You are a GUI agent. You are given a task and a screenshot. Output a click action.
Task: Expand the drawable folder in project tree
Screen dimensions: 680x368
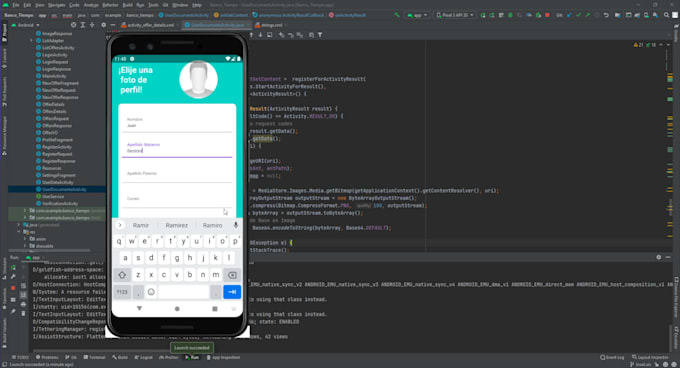click(x=25, y=246)
